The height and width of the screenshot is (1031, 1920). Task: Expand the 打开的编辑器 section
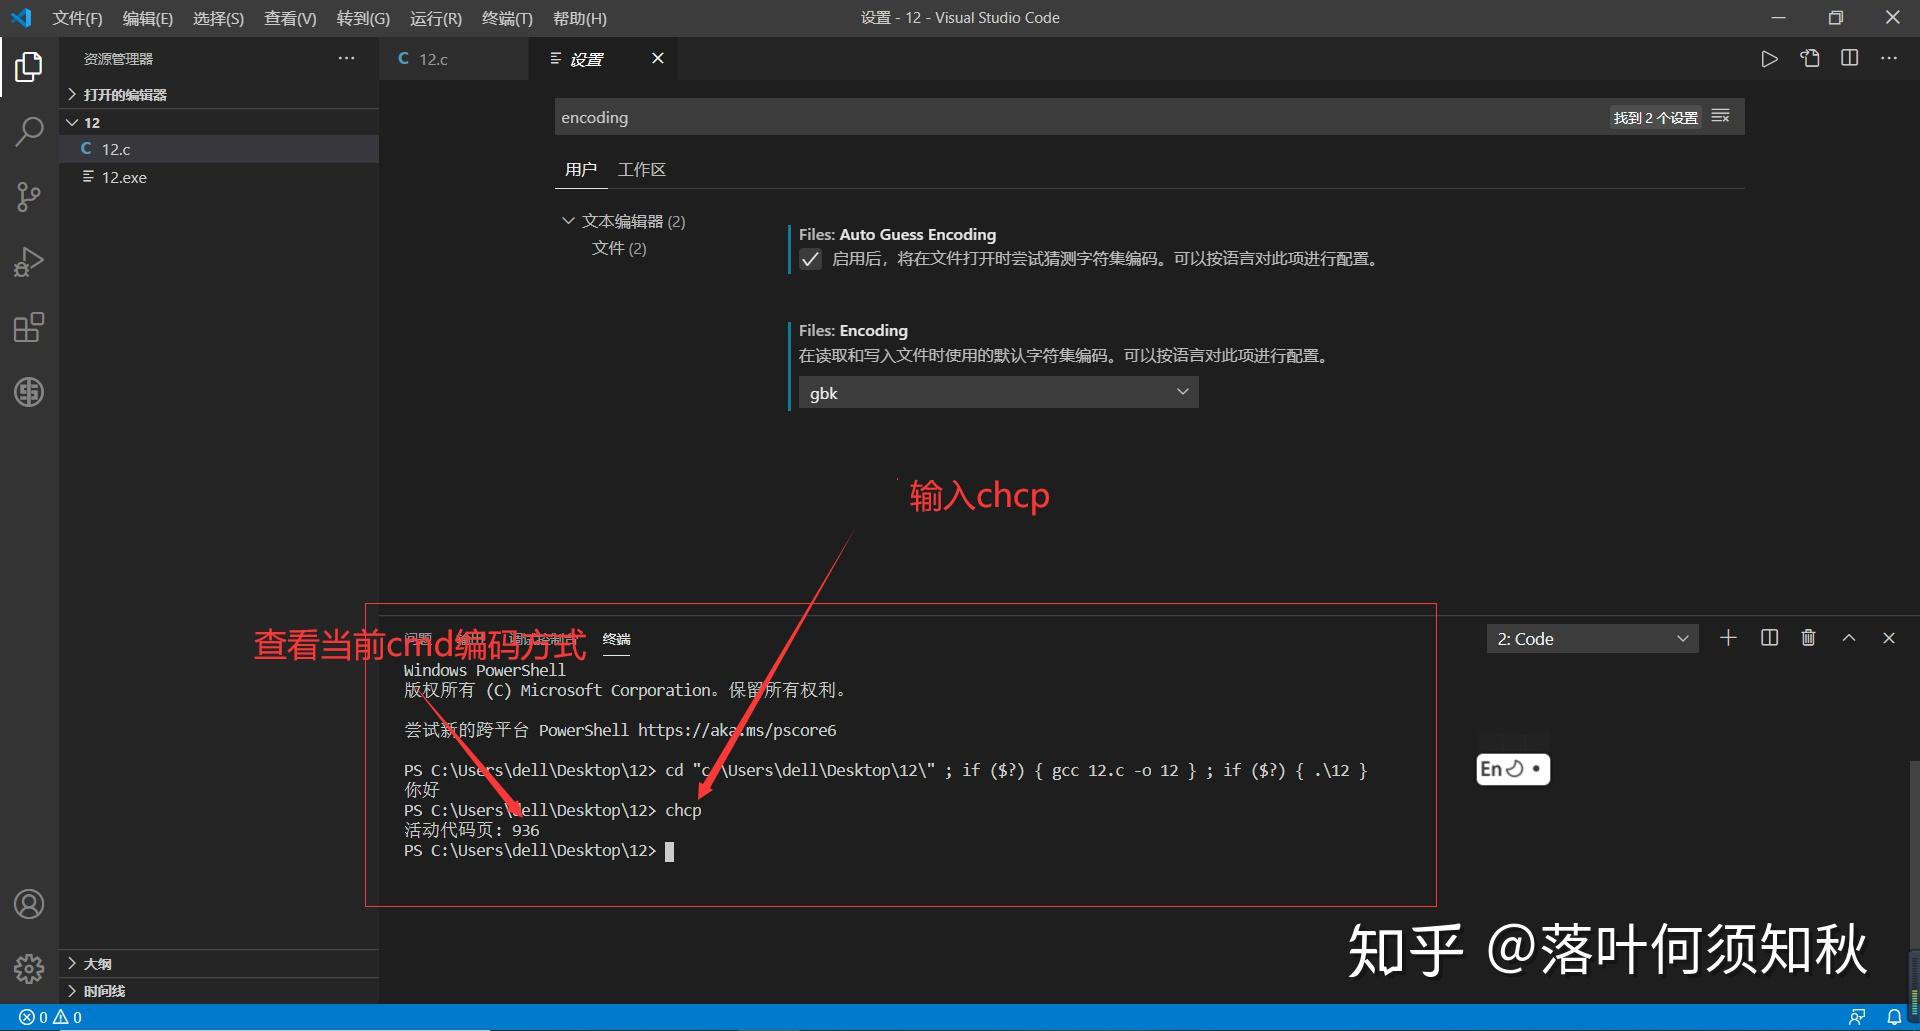pyautogui.click(x=72, y=94)
